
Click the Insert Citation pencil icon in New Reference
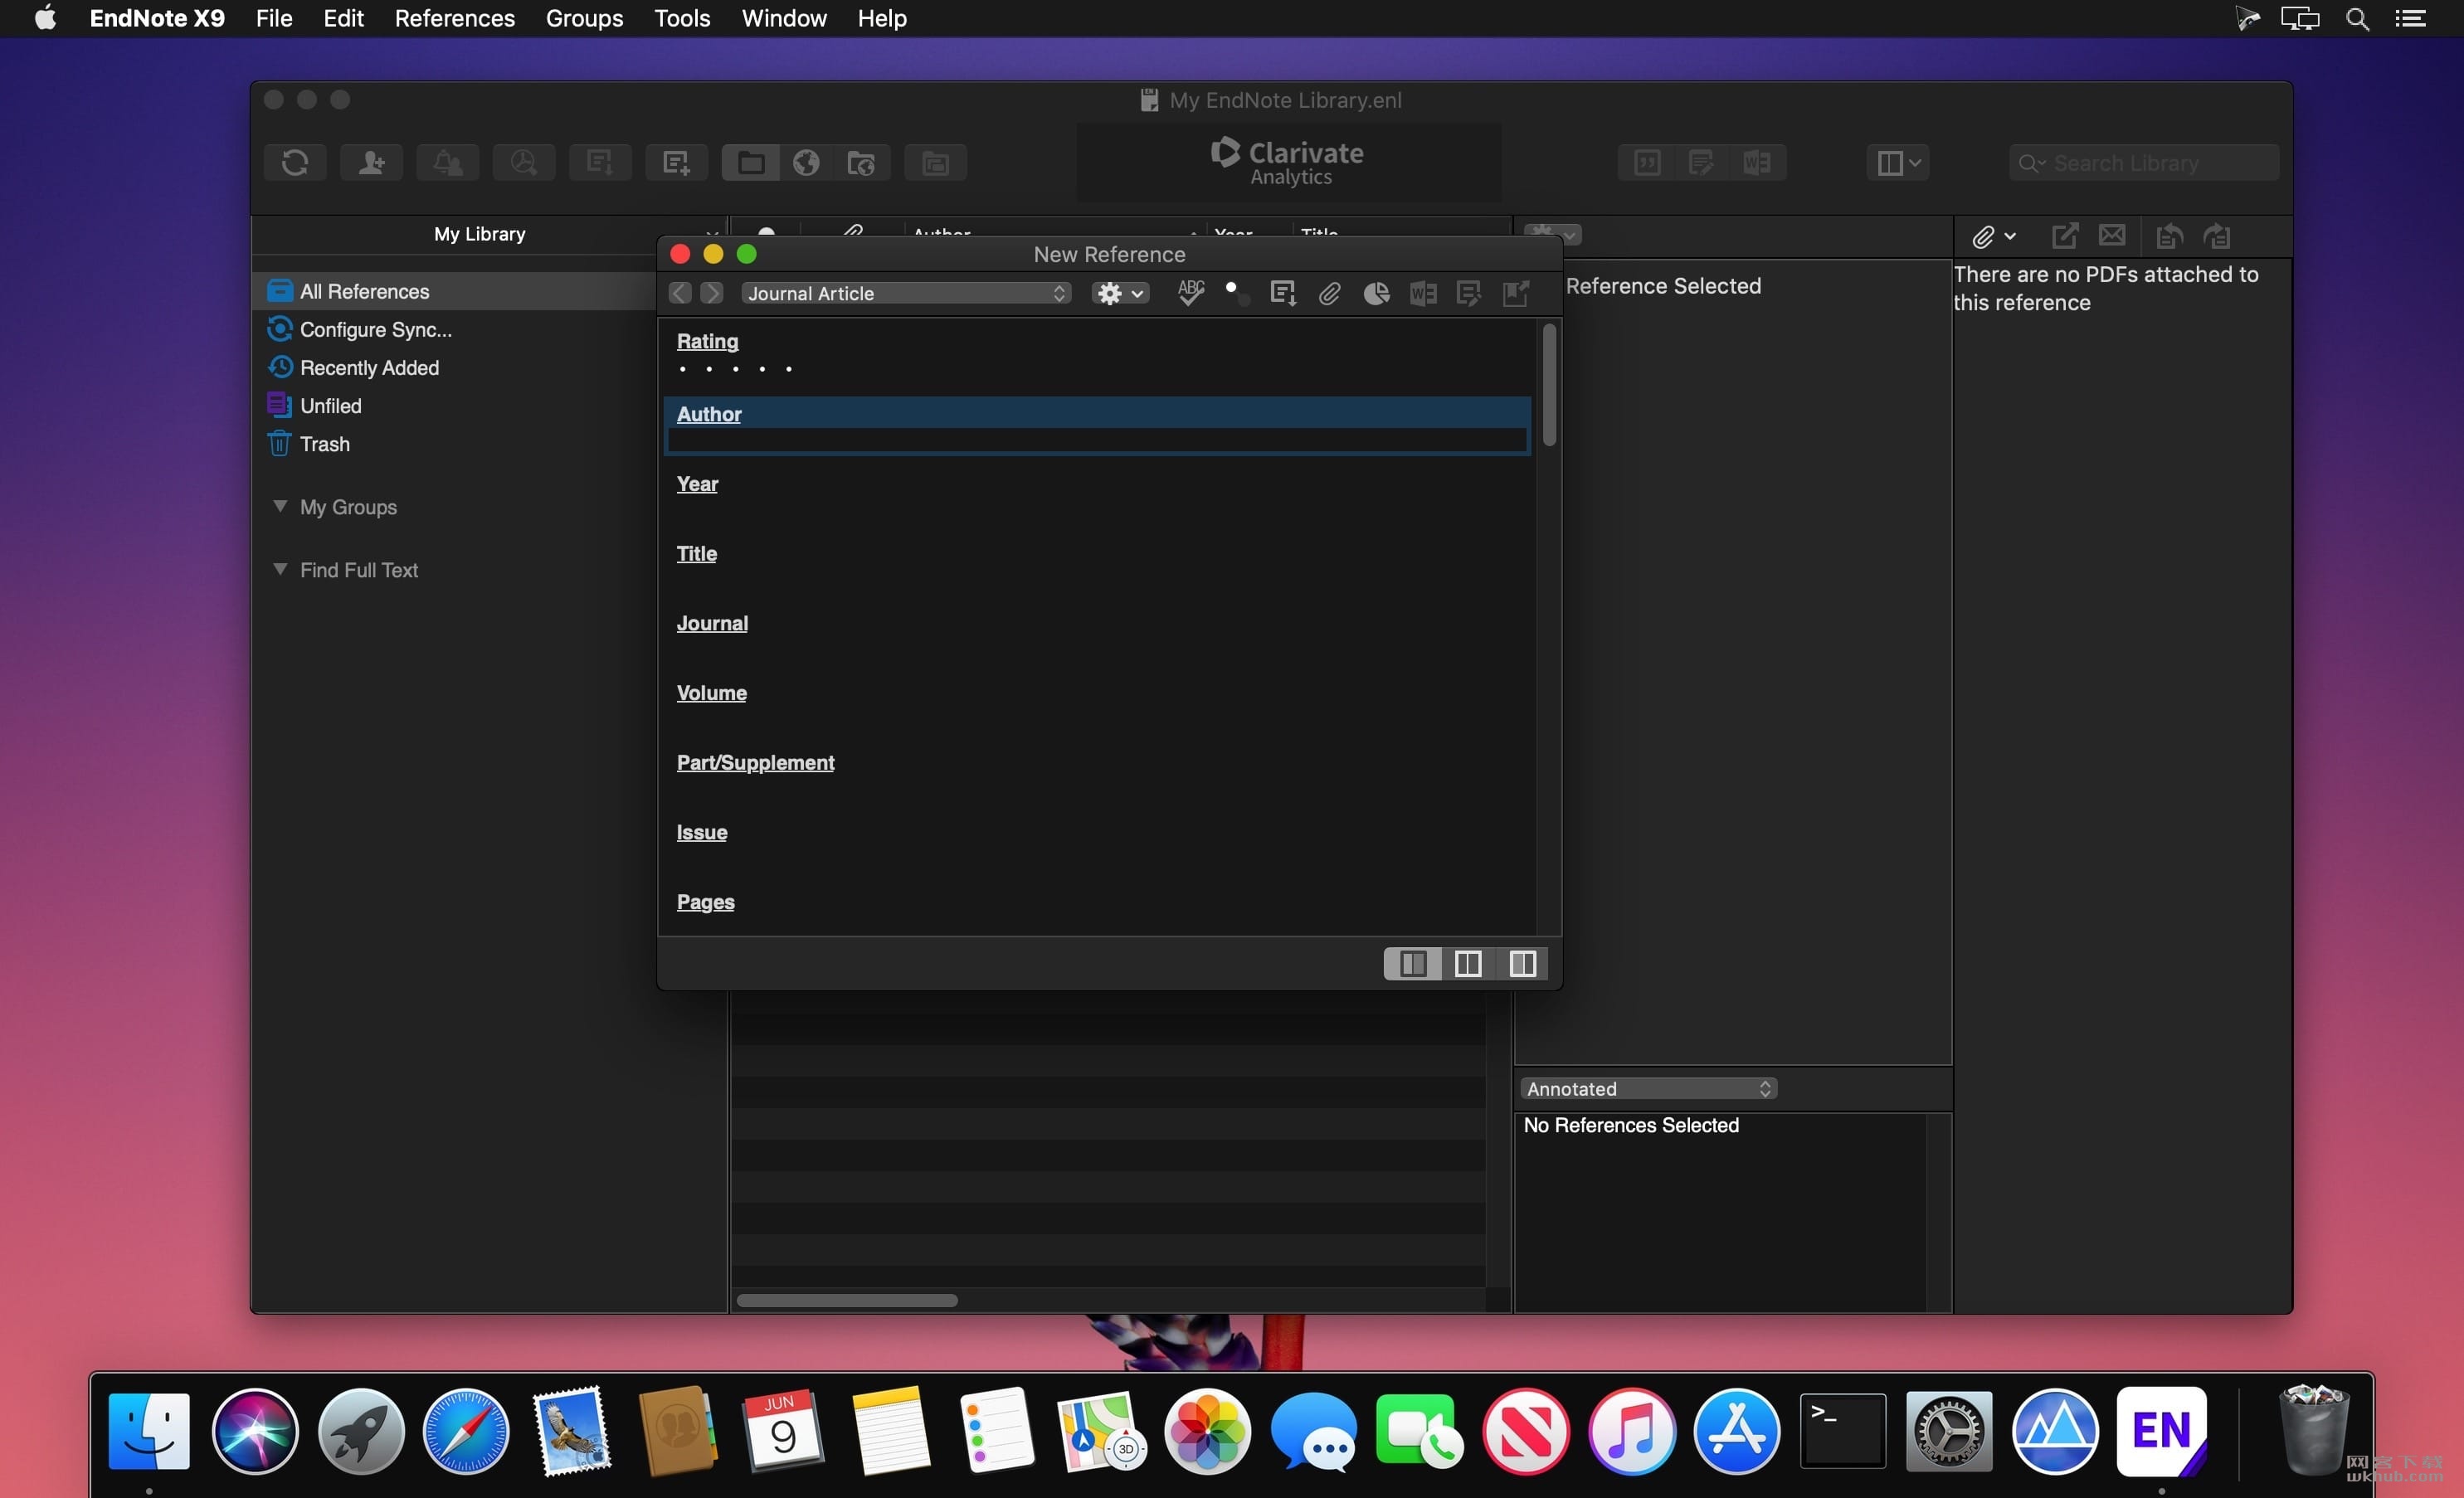[1469, 293]
